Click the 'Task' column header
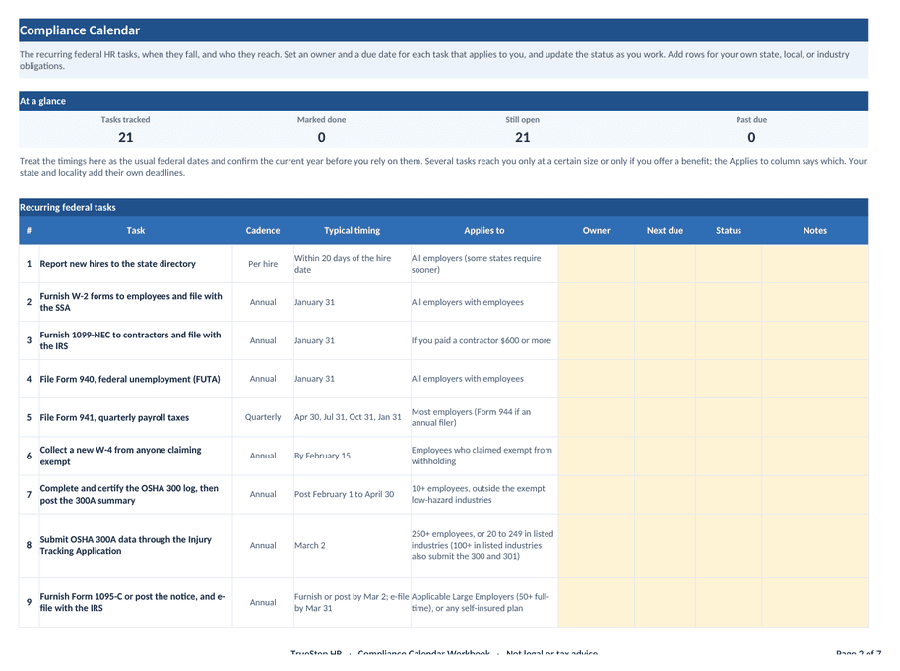Screen dimensions: 900x671 135,230
